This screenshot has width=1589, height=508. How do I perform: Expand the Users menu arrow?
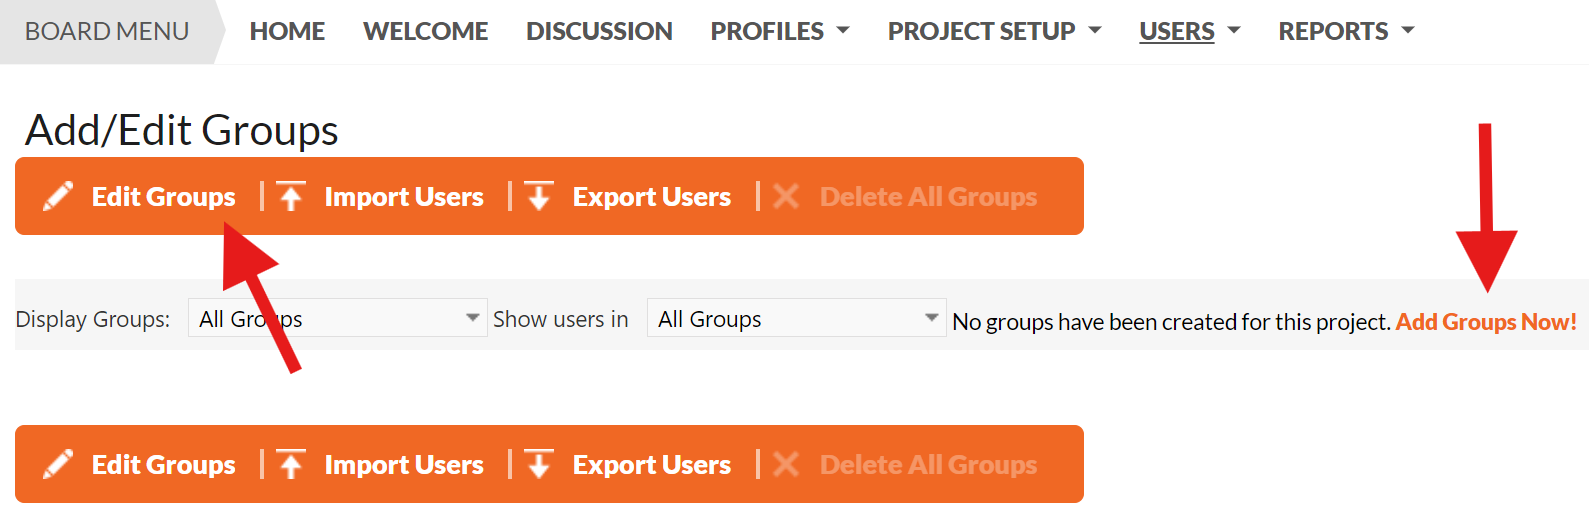[x=1234, y=31]
